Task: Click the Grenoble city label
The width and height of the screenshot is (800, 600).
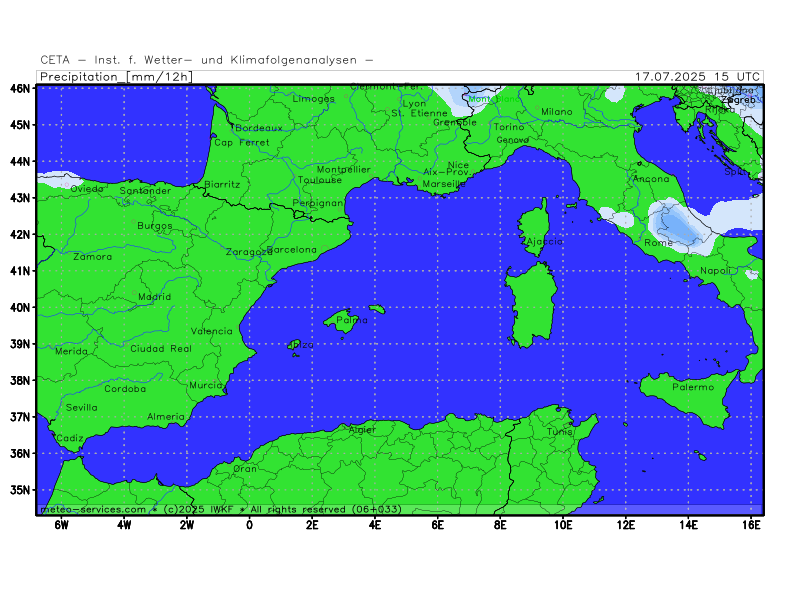Action: click(x=455, y=122)
